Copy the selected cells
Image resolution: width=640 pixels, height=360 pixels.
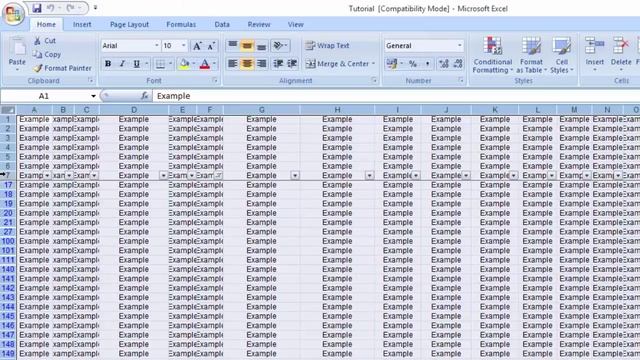pos(47,54)
